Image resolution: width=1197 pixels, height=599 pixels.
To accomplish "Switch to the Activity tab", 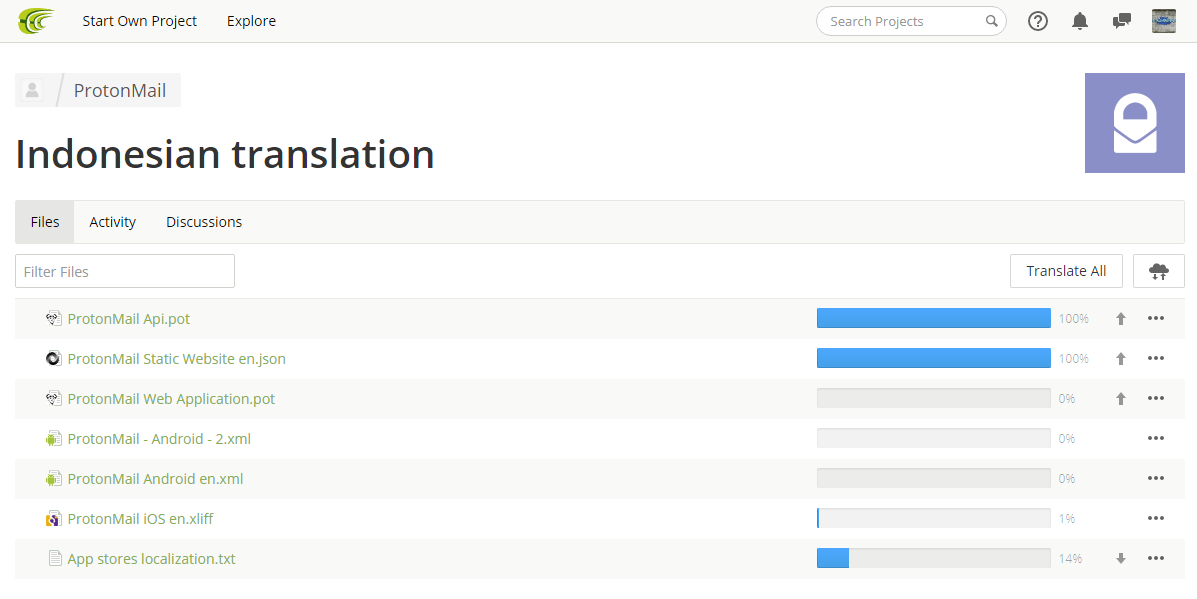I will click(x=113, y=222).
